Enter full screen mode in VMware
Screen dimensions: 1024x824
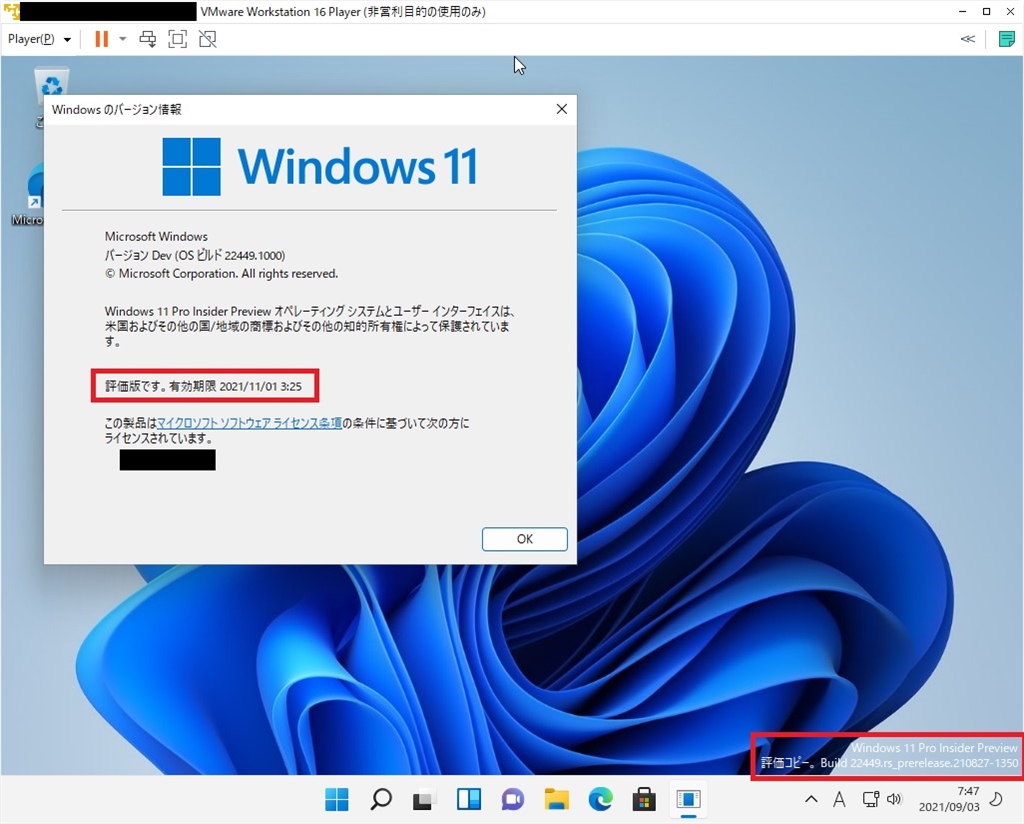[178, 39]
